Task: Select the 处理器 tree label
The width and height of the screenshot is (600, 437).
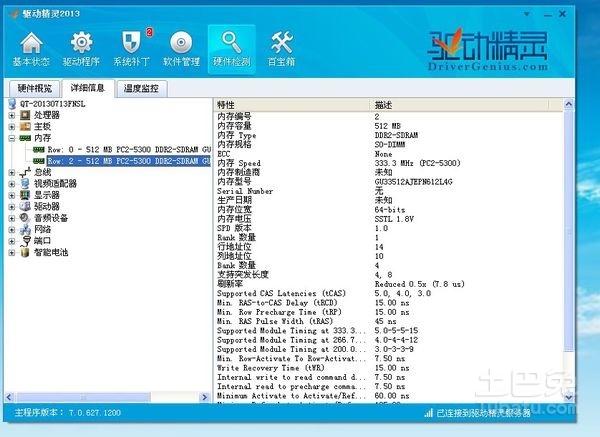Action: pyautogui.click(x=47, y=115)
